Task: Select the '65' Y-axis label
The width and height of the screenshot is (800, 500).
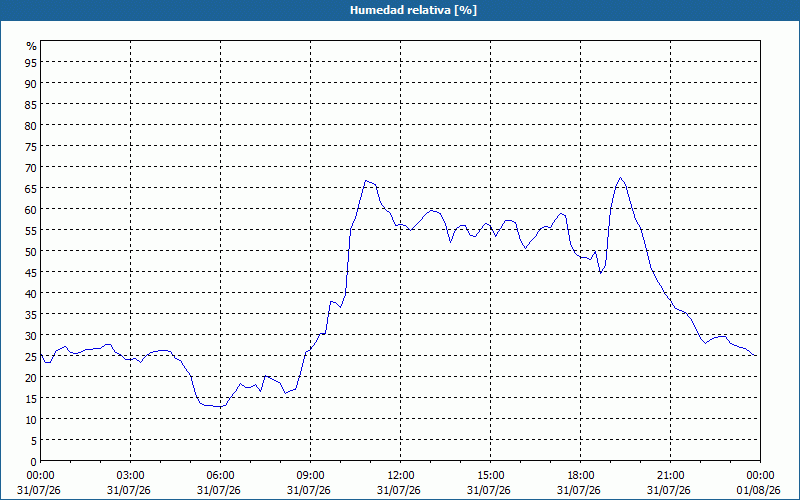Action: pyautogui.click(x=31, y=188)
